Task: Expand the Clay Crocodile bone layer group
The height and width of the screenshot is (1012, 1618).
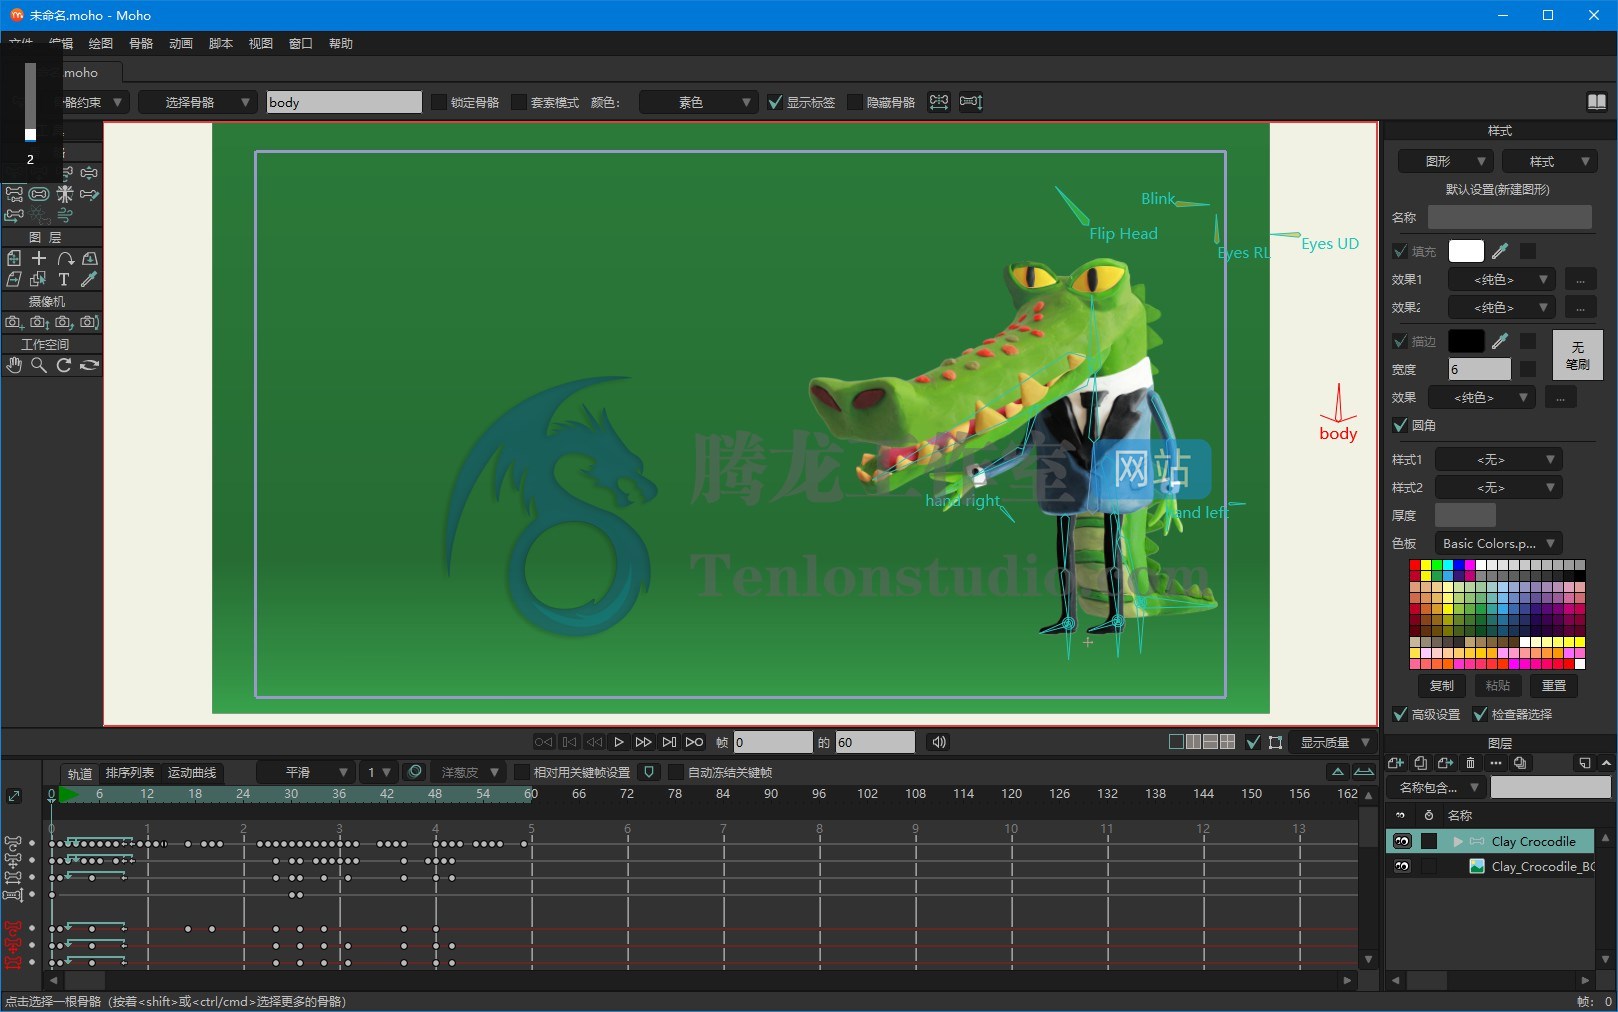Action: coord(1458,842)
